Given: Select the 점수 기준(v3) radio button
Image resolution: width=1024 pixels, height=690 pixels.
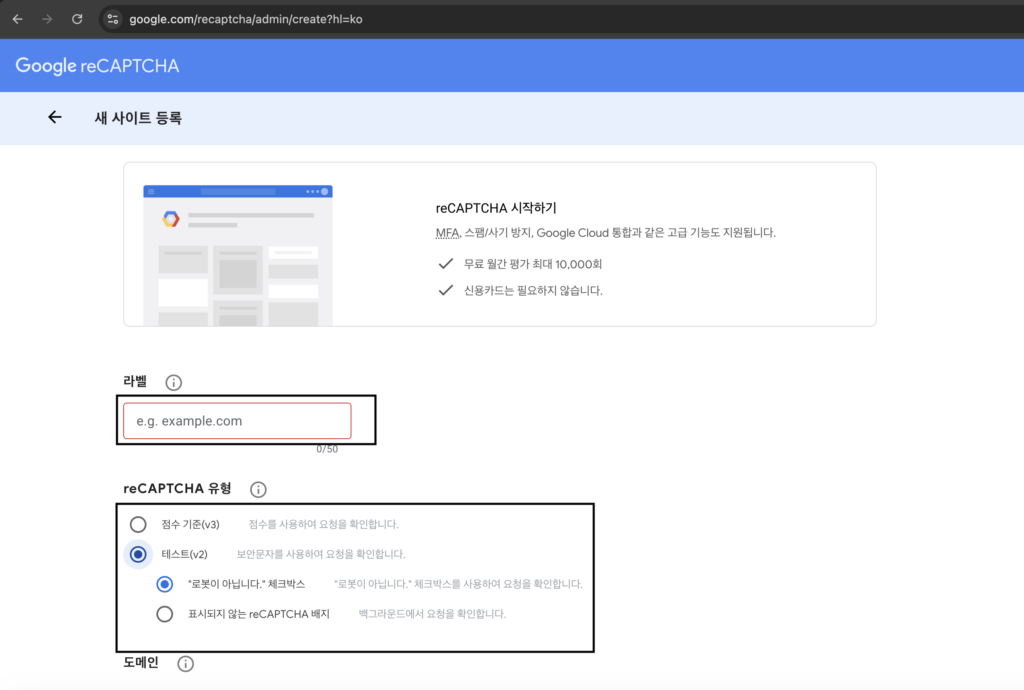Looking at the screenshot, I should pyautogui.click(x=138, y=524).
